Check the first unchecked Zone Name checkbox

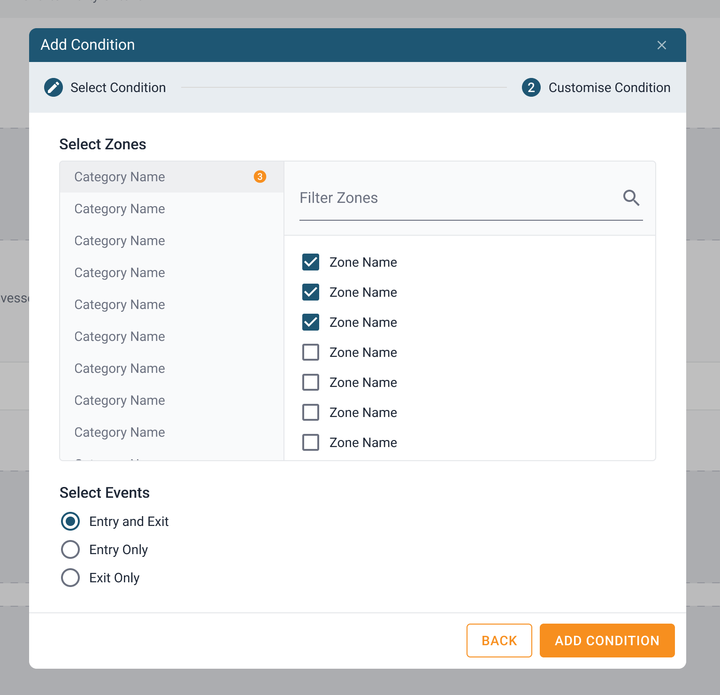pos(311,352)
